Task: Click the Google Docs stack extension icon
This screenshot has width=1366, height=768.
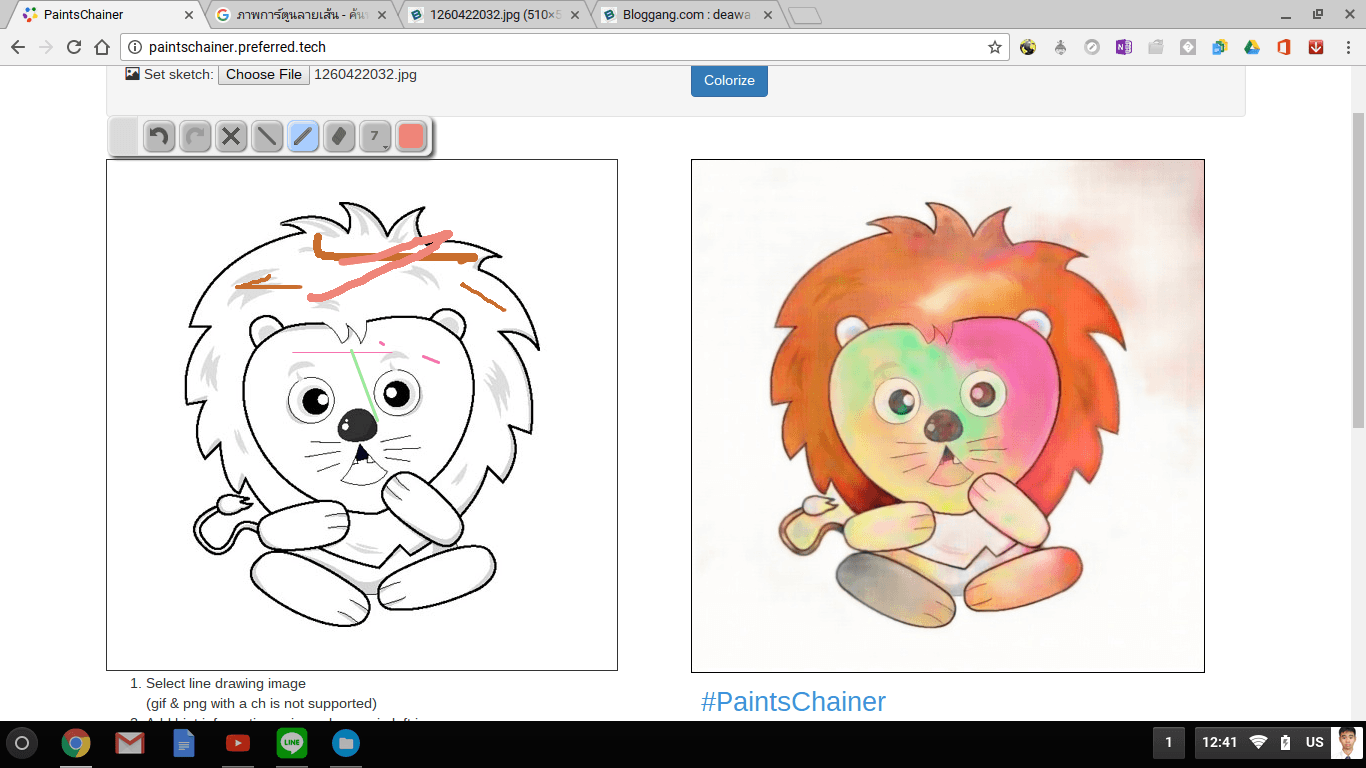Action: click(1220, 47)
